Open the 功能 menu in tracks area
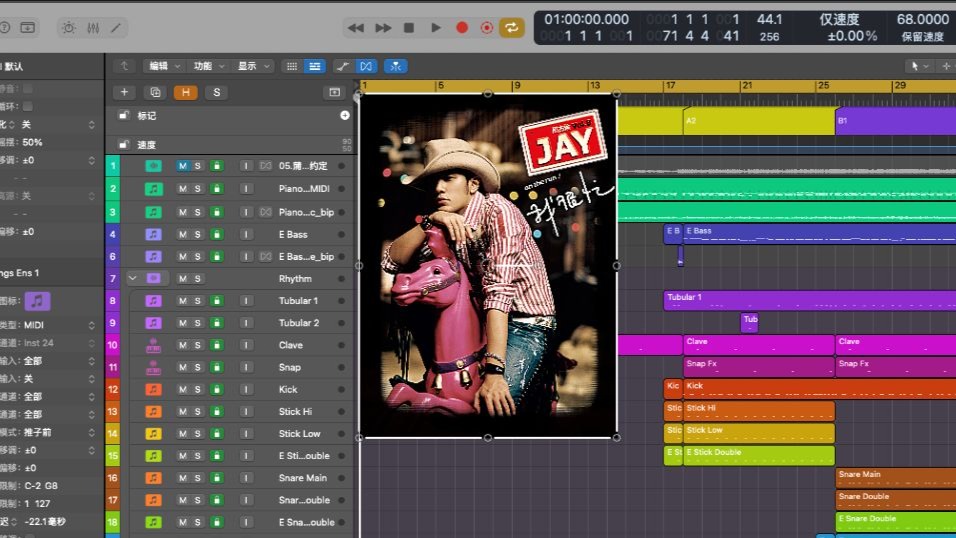This screenshot has width=956, height=538. (x=208, y=66)
